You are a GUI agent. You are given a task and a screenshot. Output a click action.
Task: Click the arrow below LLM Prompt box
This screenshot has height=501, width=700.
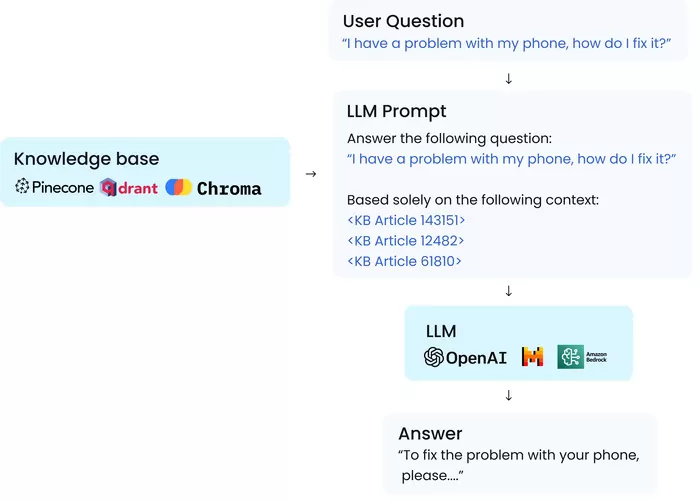coord(508,291)
